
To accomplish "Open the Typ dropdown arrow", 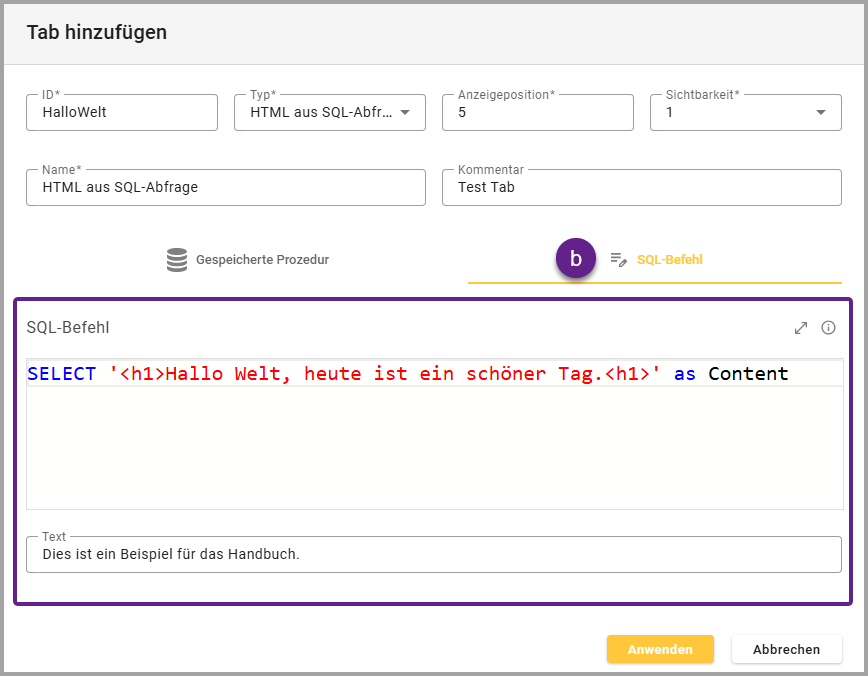I will (405, 112).
